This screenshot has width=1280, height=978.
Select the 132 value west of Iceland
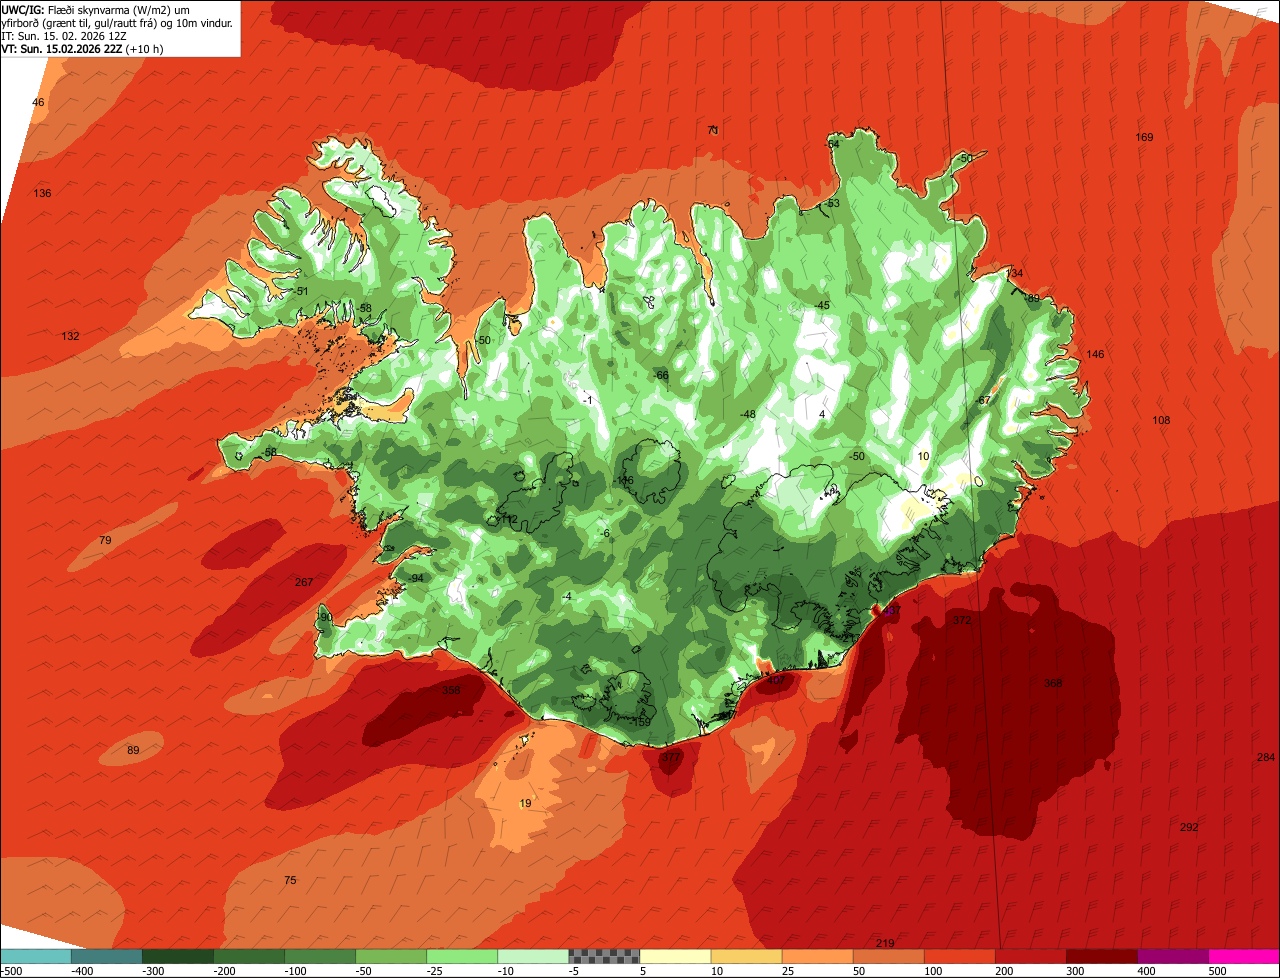click(x=70, y=336)
